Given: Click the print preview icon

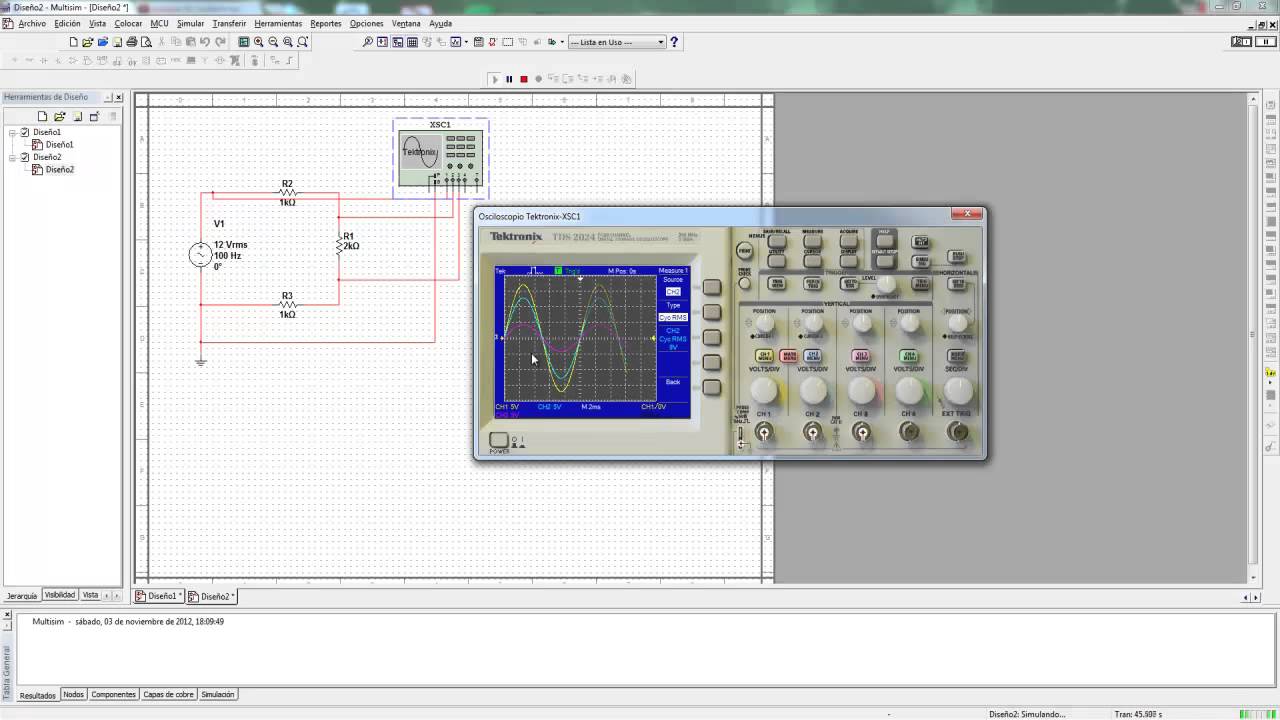Looking at the screenshot, I should pyautogui.click(x=146, y=42).
